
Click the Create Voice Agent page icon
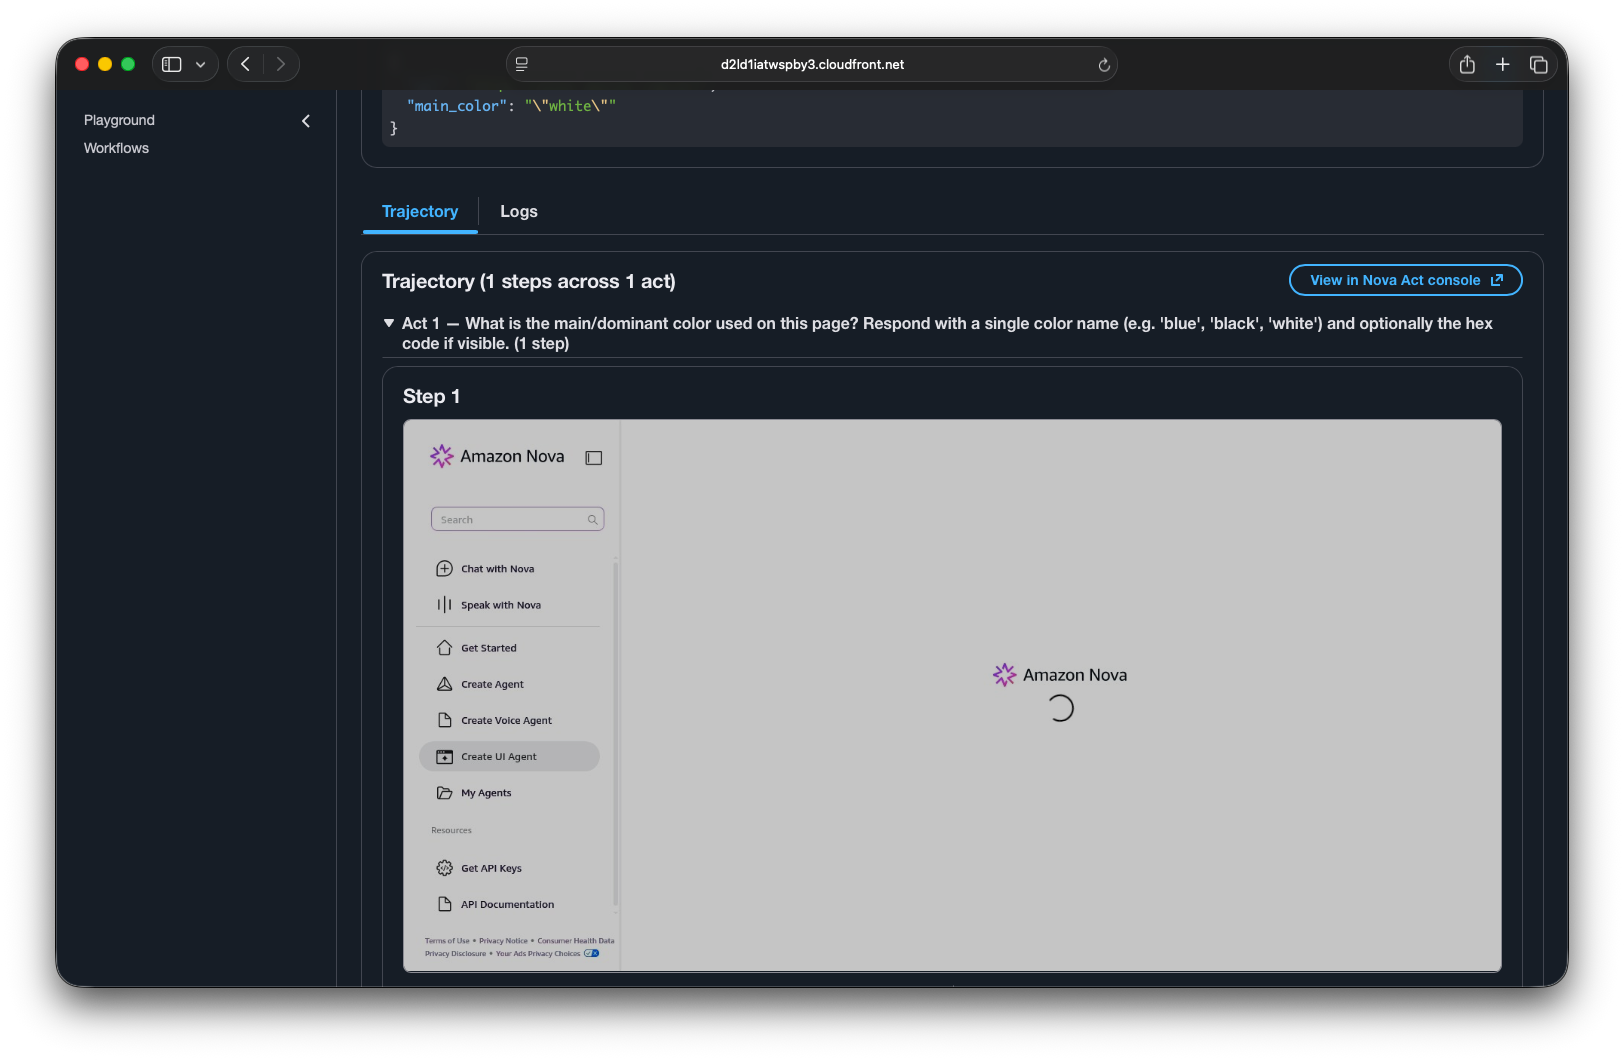point(445,720)
